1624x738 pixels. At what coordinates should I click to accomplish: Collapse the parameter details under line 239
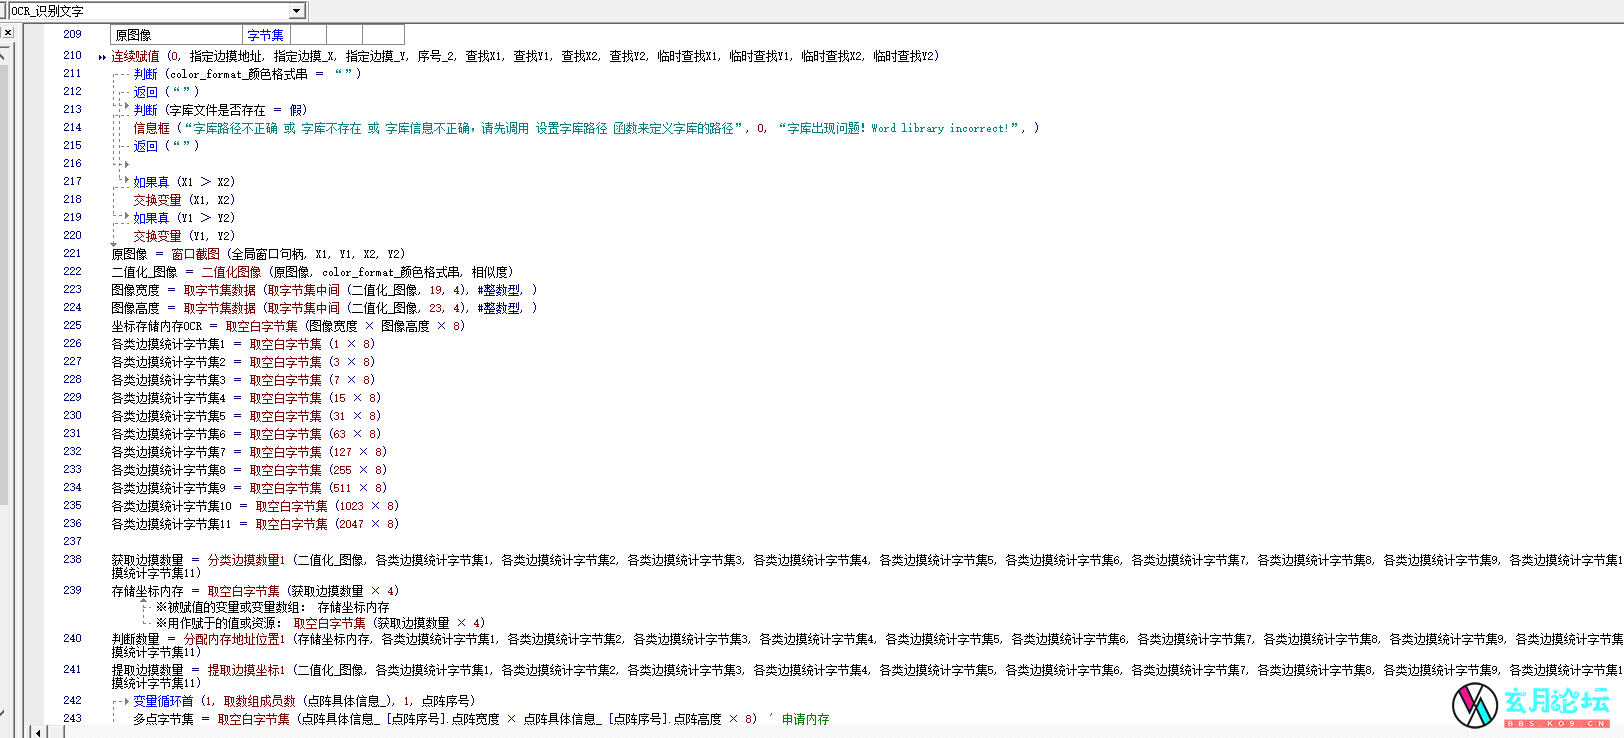145,603
